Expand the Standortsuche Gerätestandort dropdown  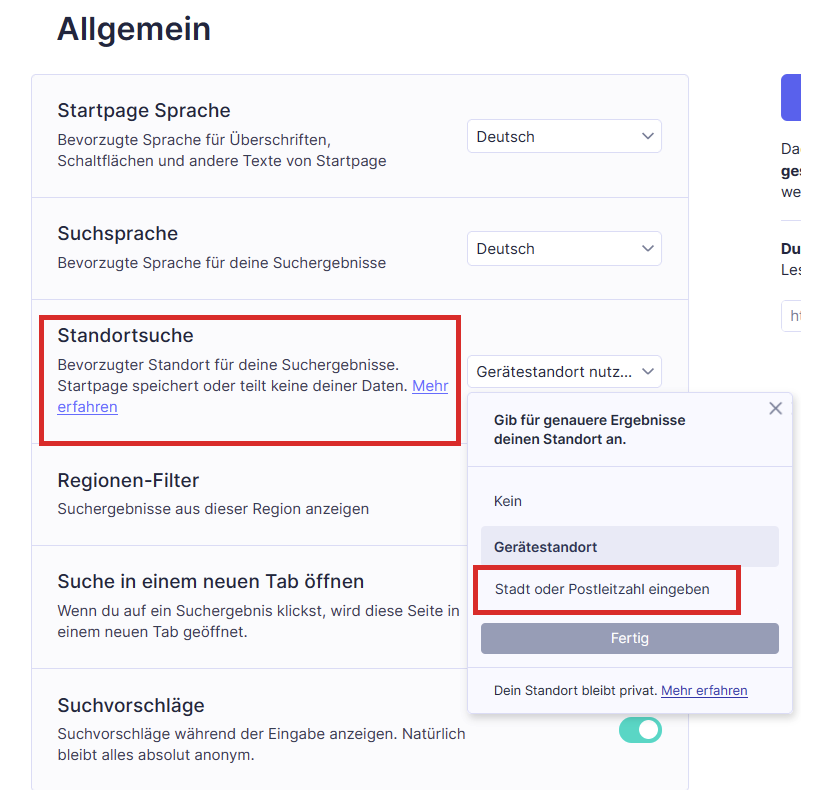(x=564, y=372)
